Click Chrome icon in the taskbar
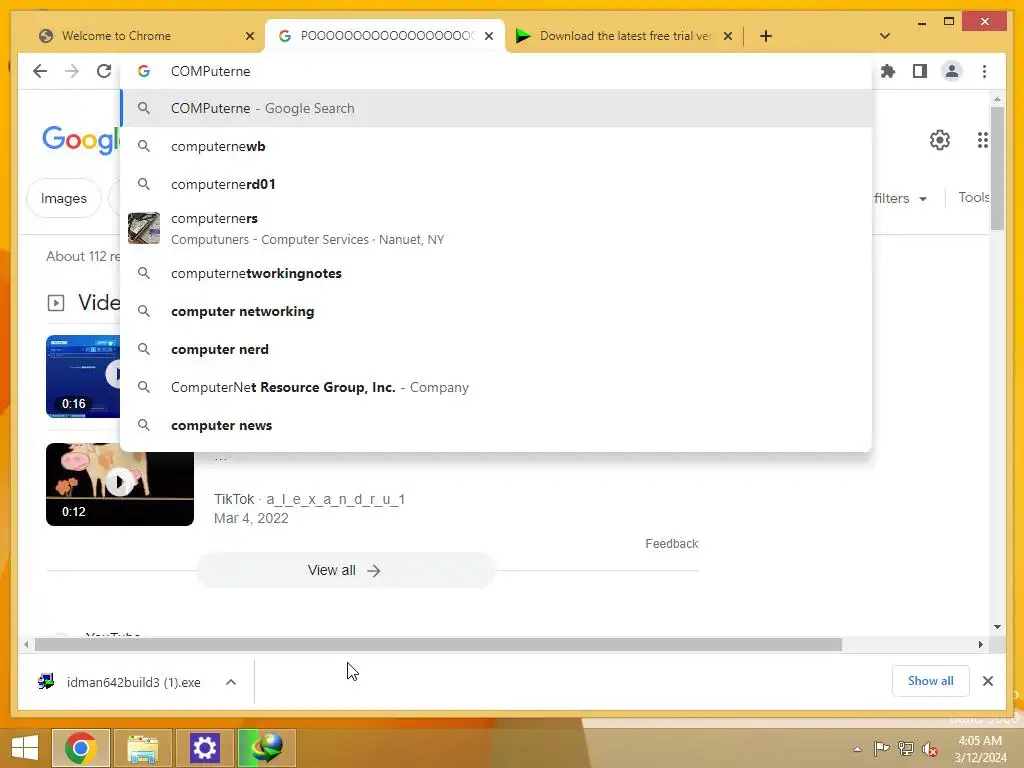1024x768 pixels. [81, 748]
